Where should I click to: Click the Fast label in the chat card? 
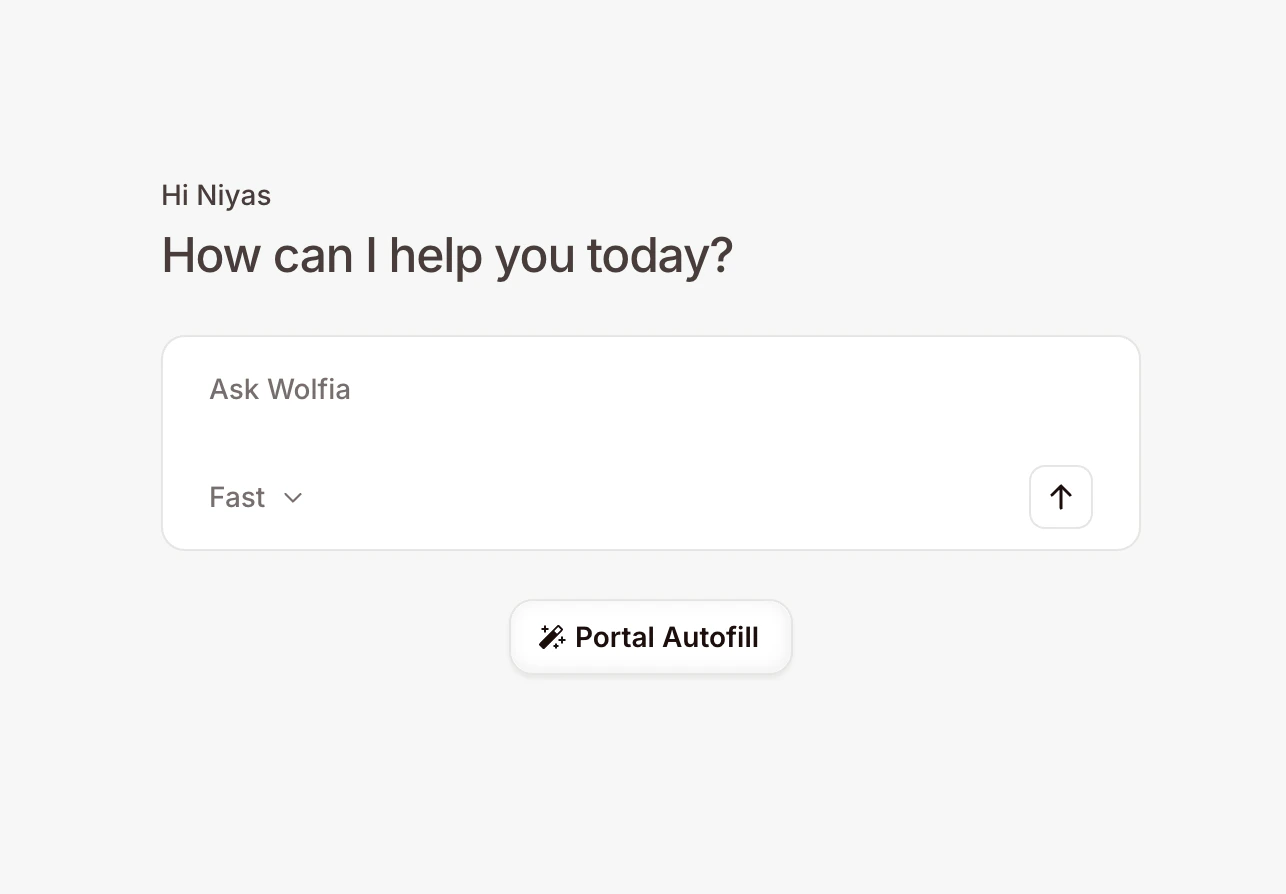coord(236,497)
